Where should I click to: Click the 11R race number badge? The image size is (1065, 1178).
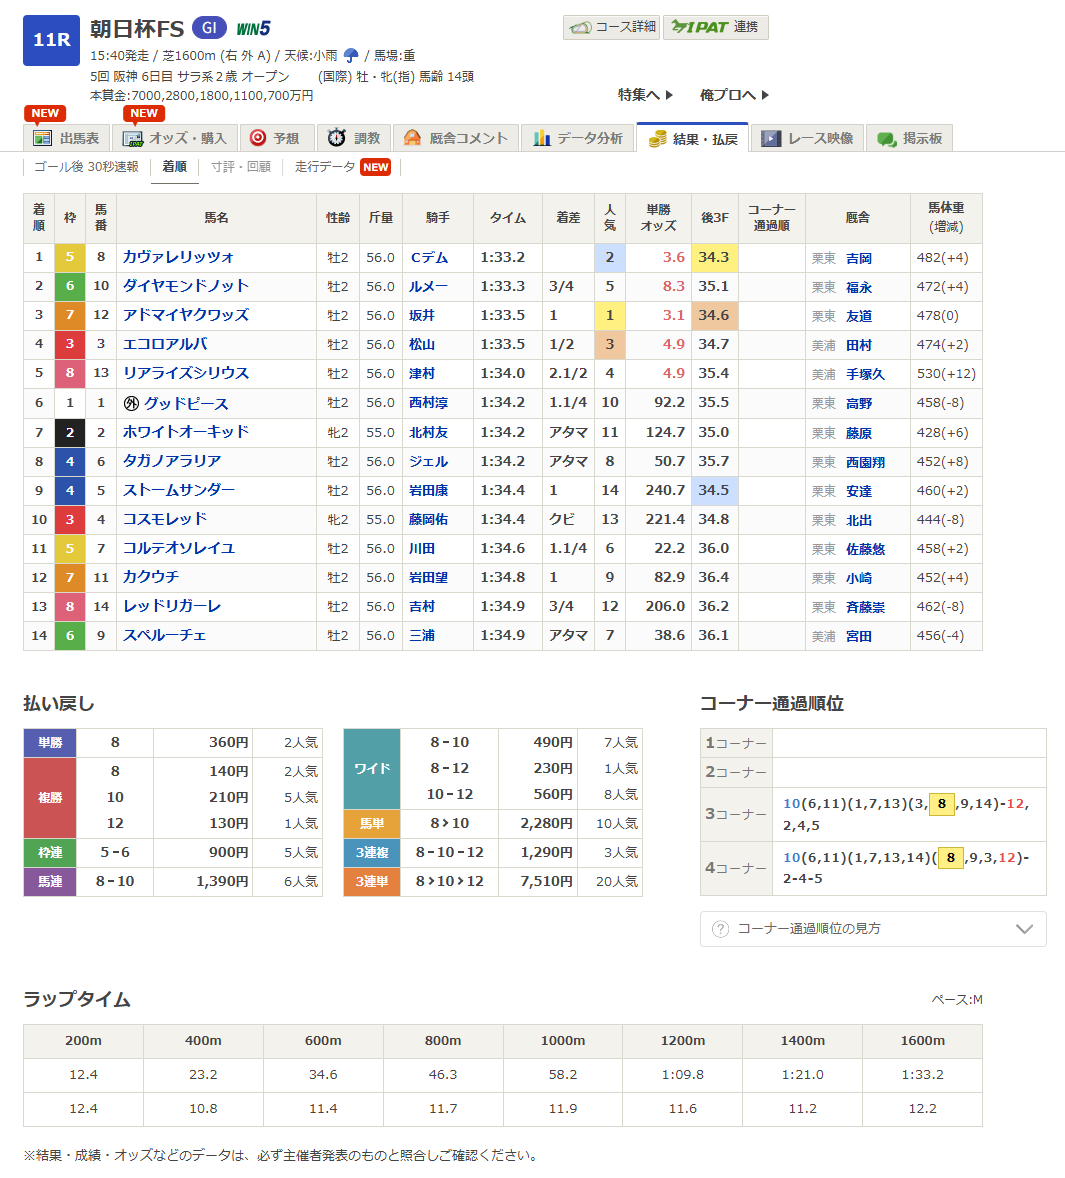(x=51, y=40)
